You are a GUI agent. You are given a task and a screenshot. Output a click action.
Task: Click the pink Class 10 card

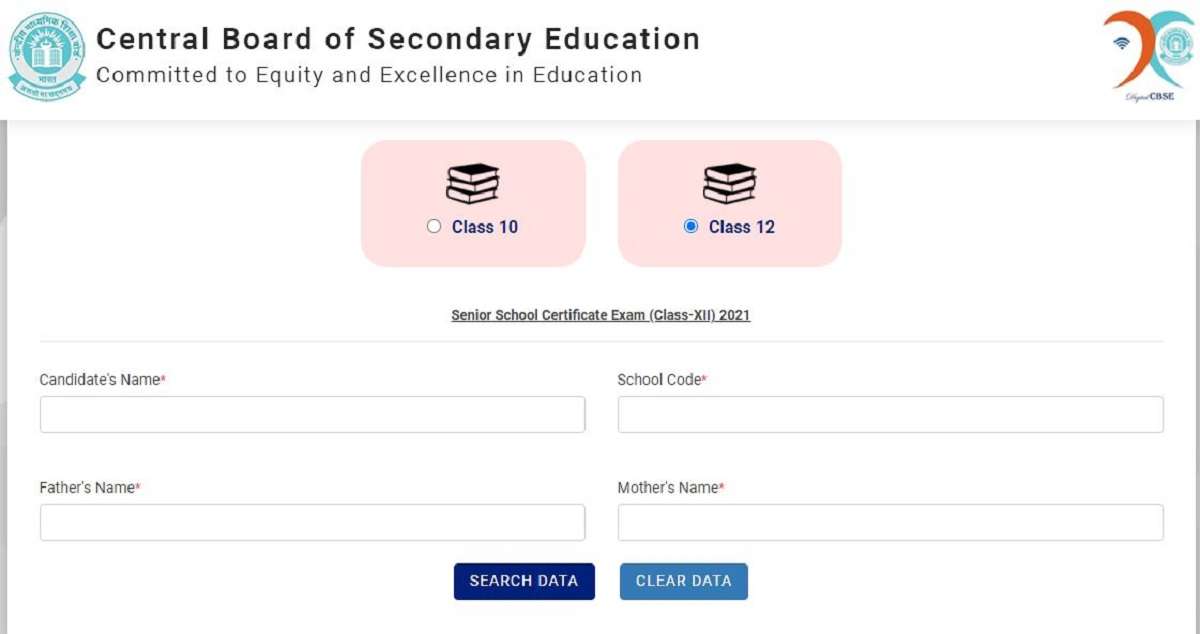(x=473, y=203)
